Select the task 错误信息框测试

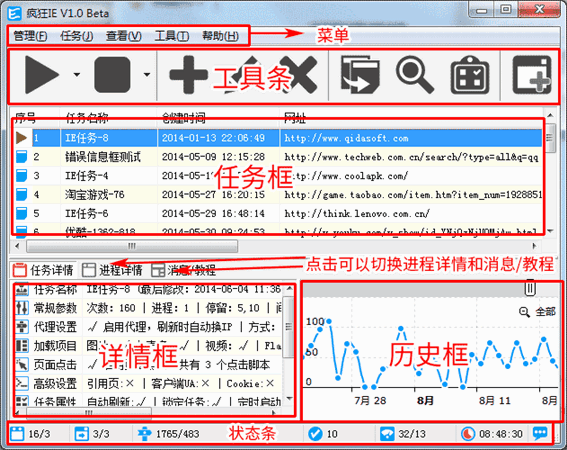click(x=102, y=157)
